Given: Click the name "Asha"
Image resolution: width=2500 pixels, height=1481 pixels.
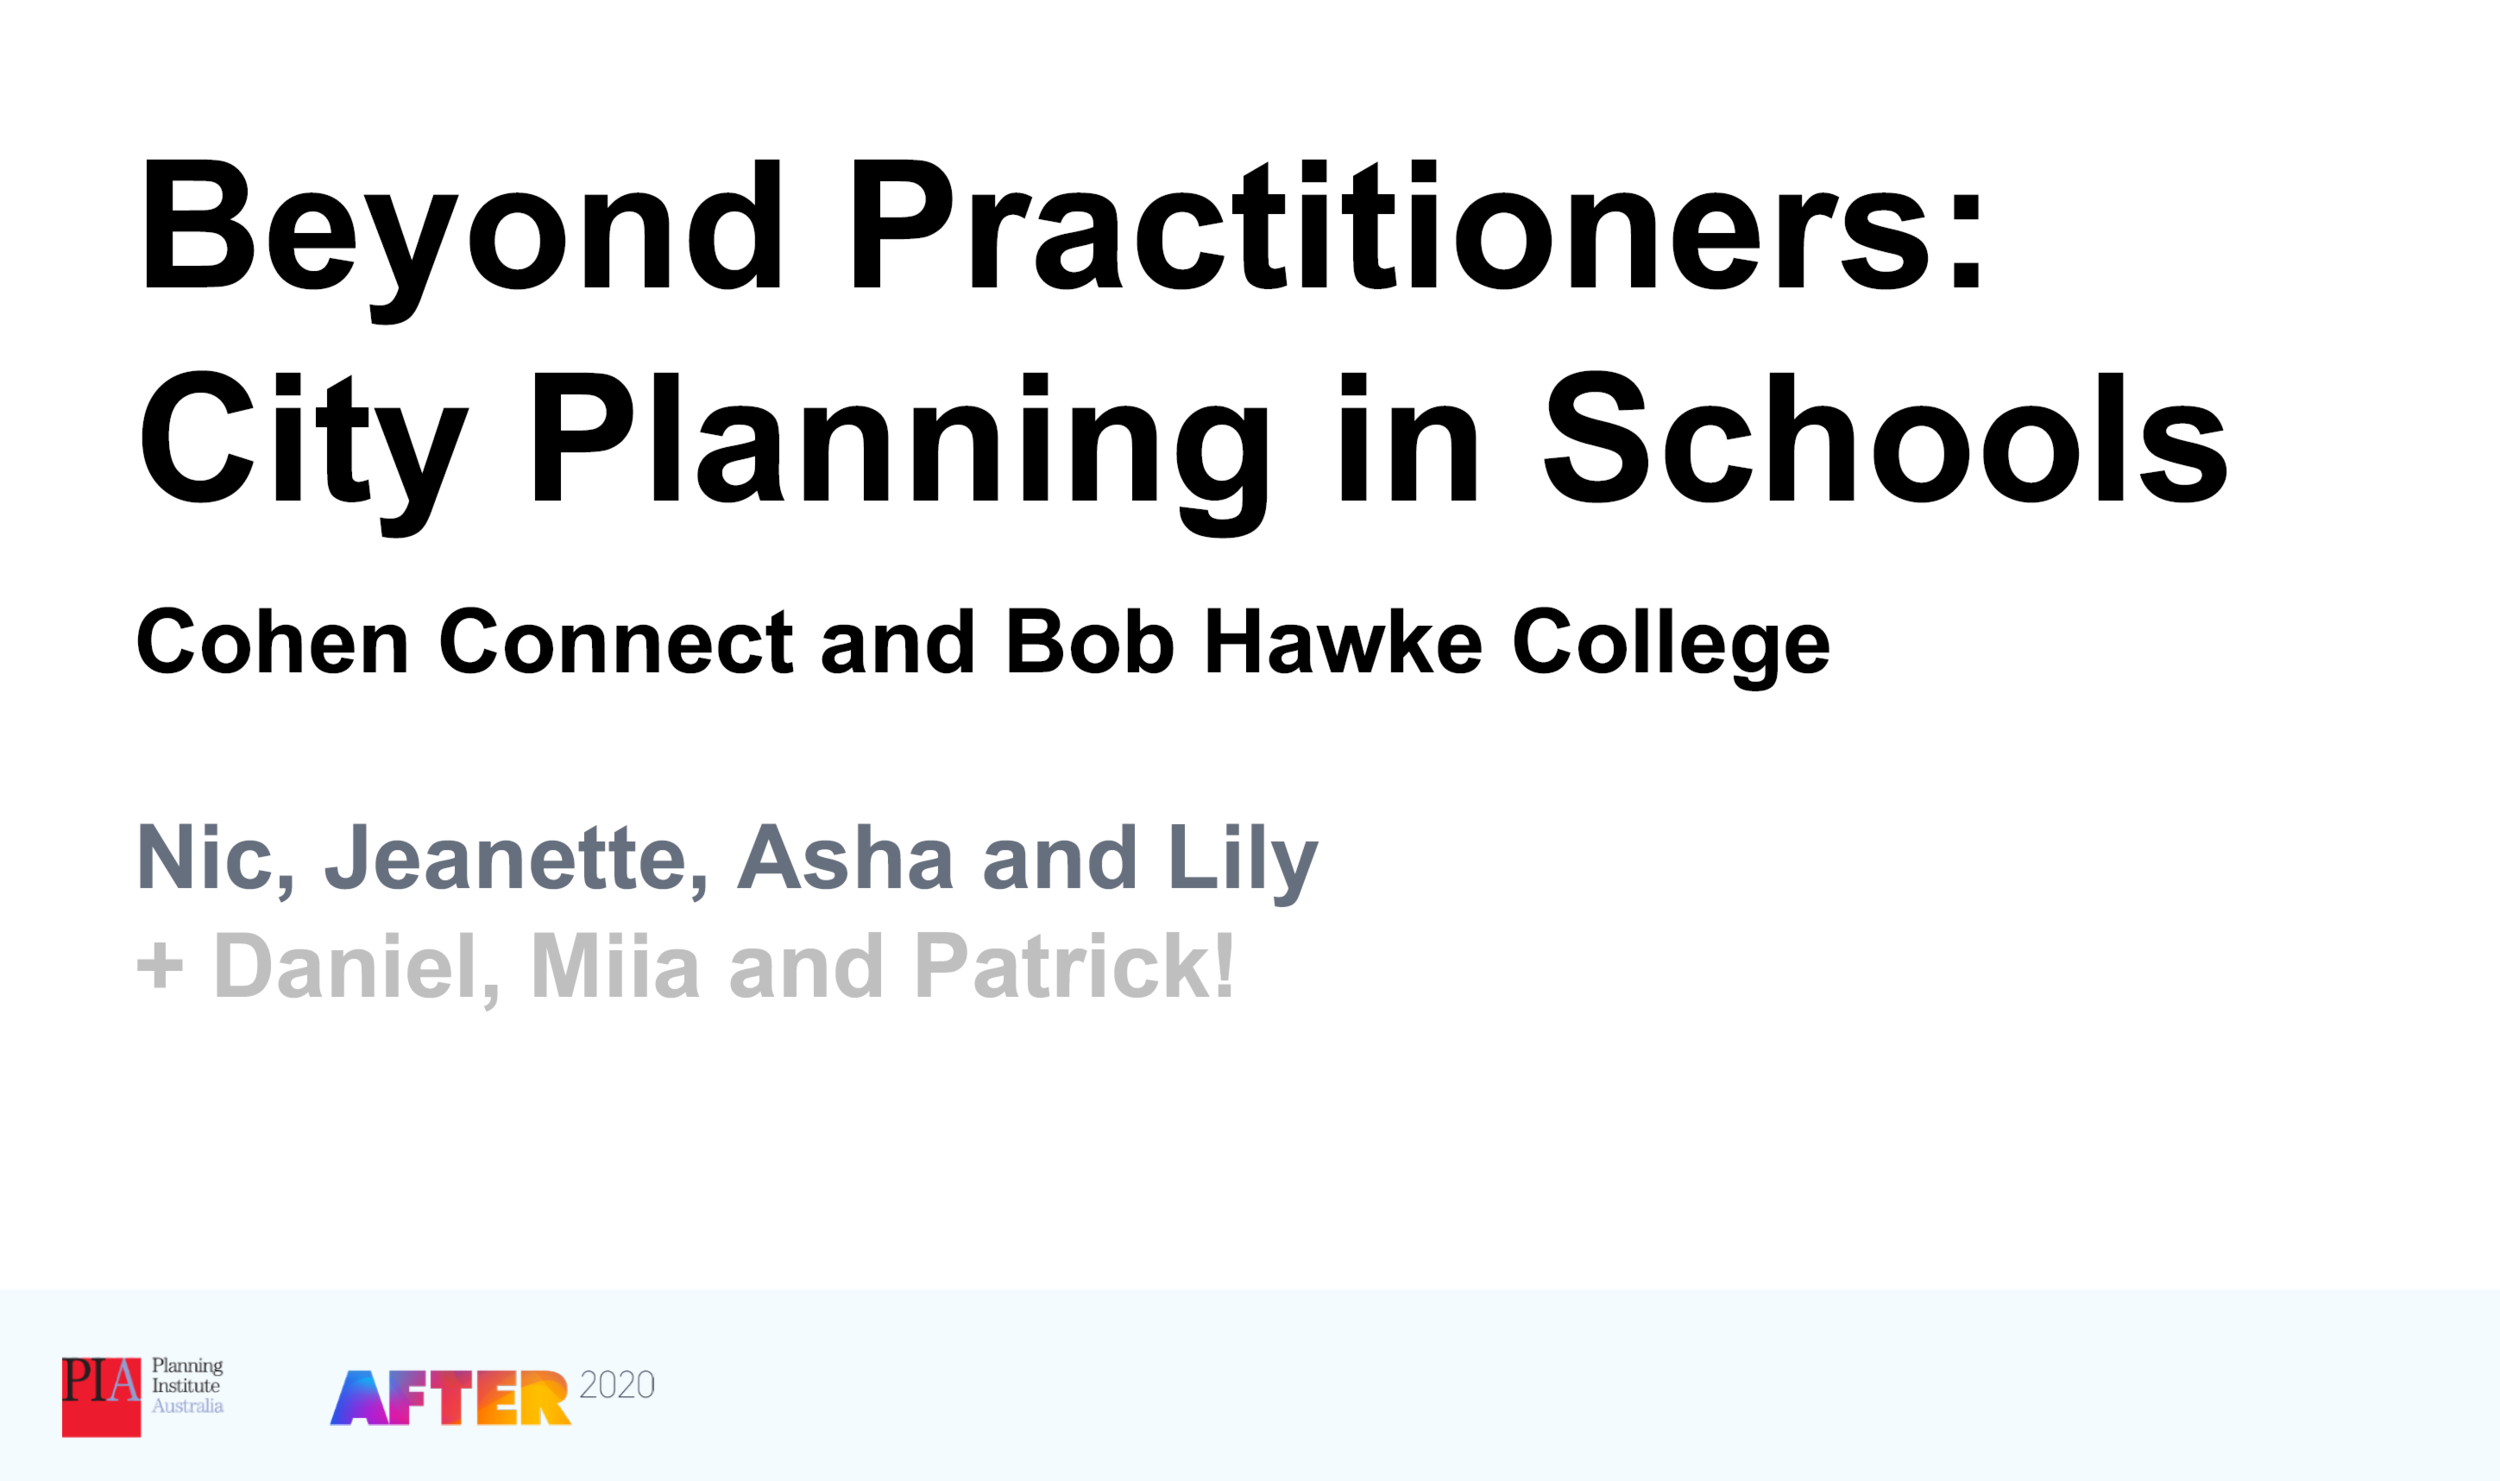Looking at the screenshot, I should (845, 857).
